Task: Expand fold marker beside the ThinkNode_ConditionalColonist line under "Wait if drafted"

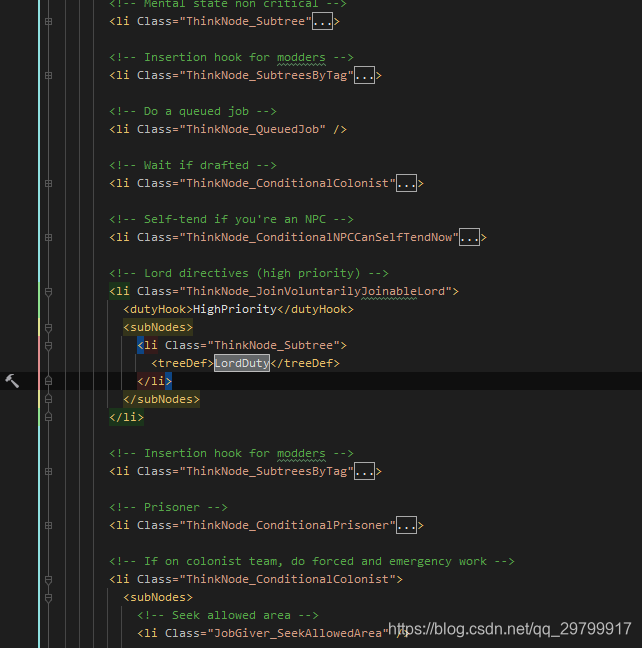Action: (48, 183)
